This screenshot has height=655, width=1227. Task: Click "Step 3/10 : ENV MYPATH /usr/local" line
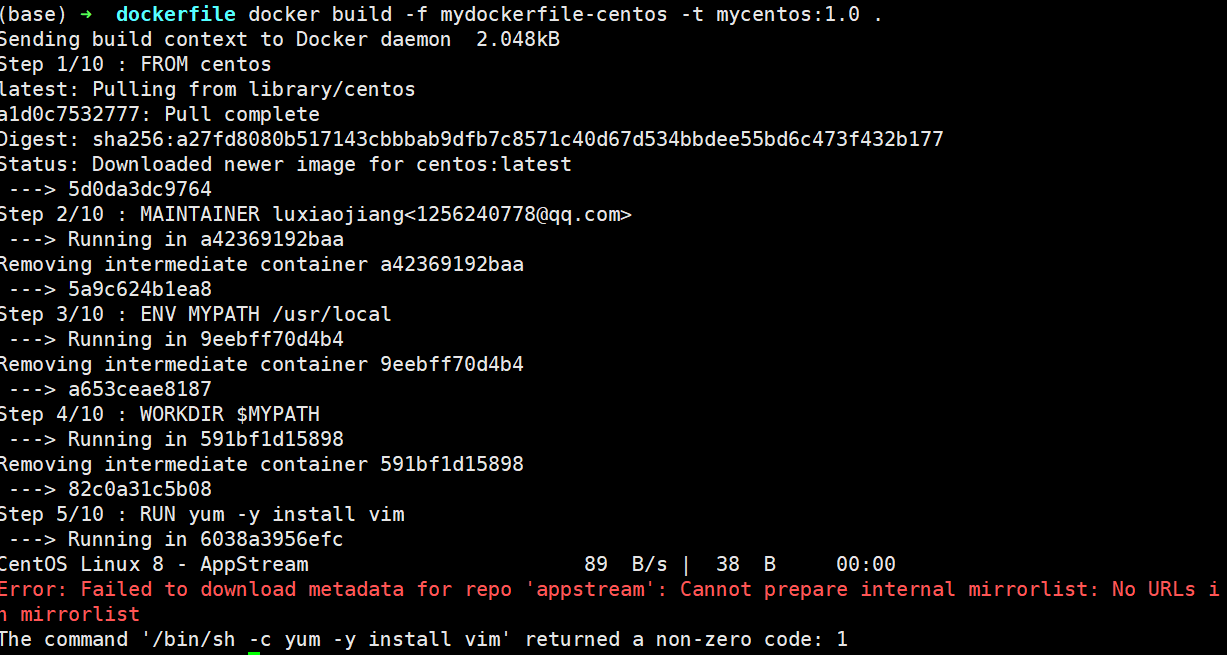pyautogui.click(x=195, y=314)
